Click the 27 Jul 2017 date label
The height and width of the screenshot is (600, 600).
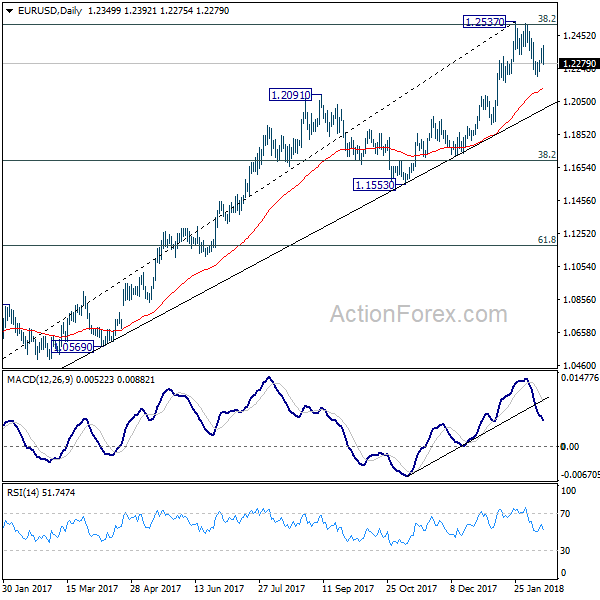click(x=282, y=588)
